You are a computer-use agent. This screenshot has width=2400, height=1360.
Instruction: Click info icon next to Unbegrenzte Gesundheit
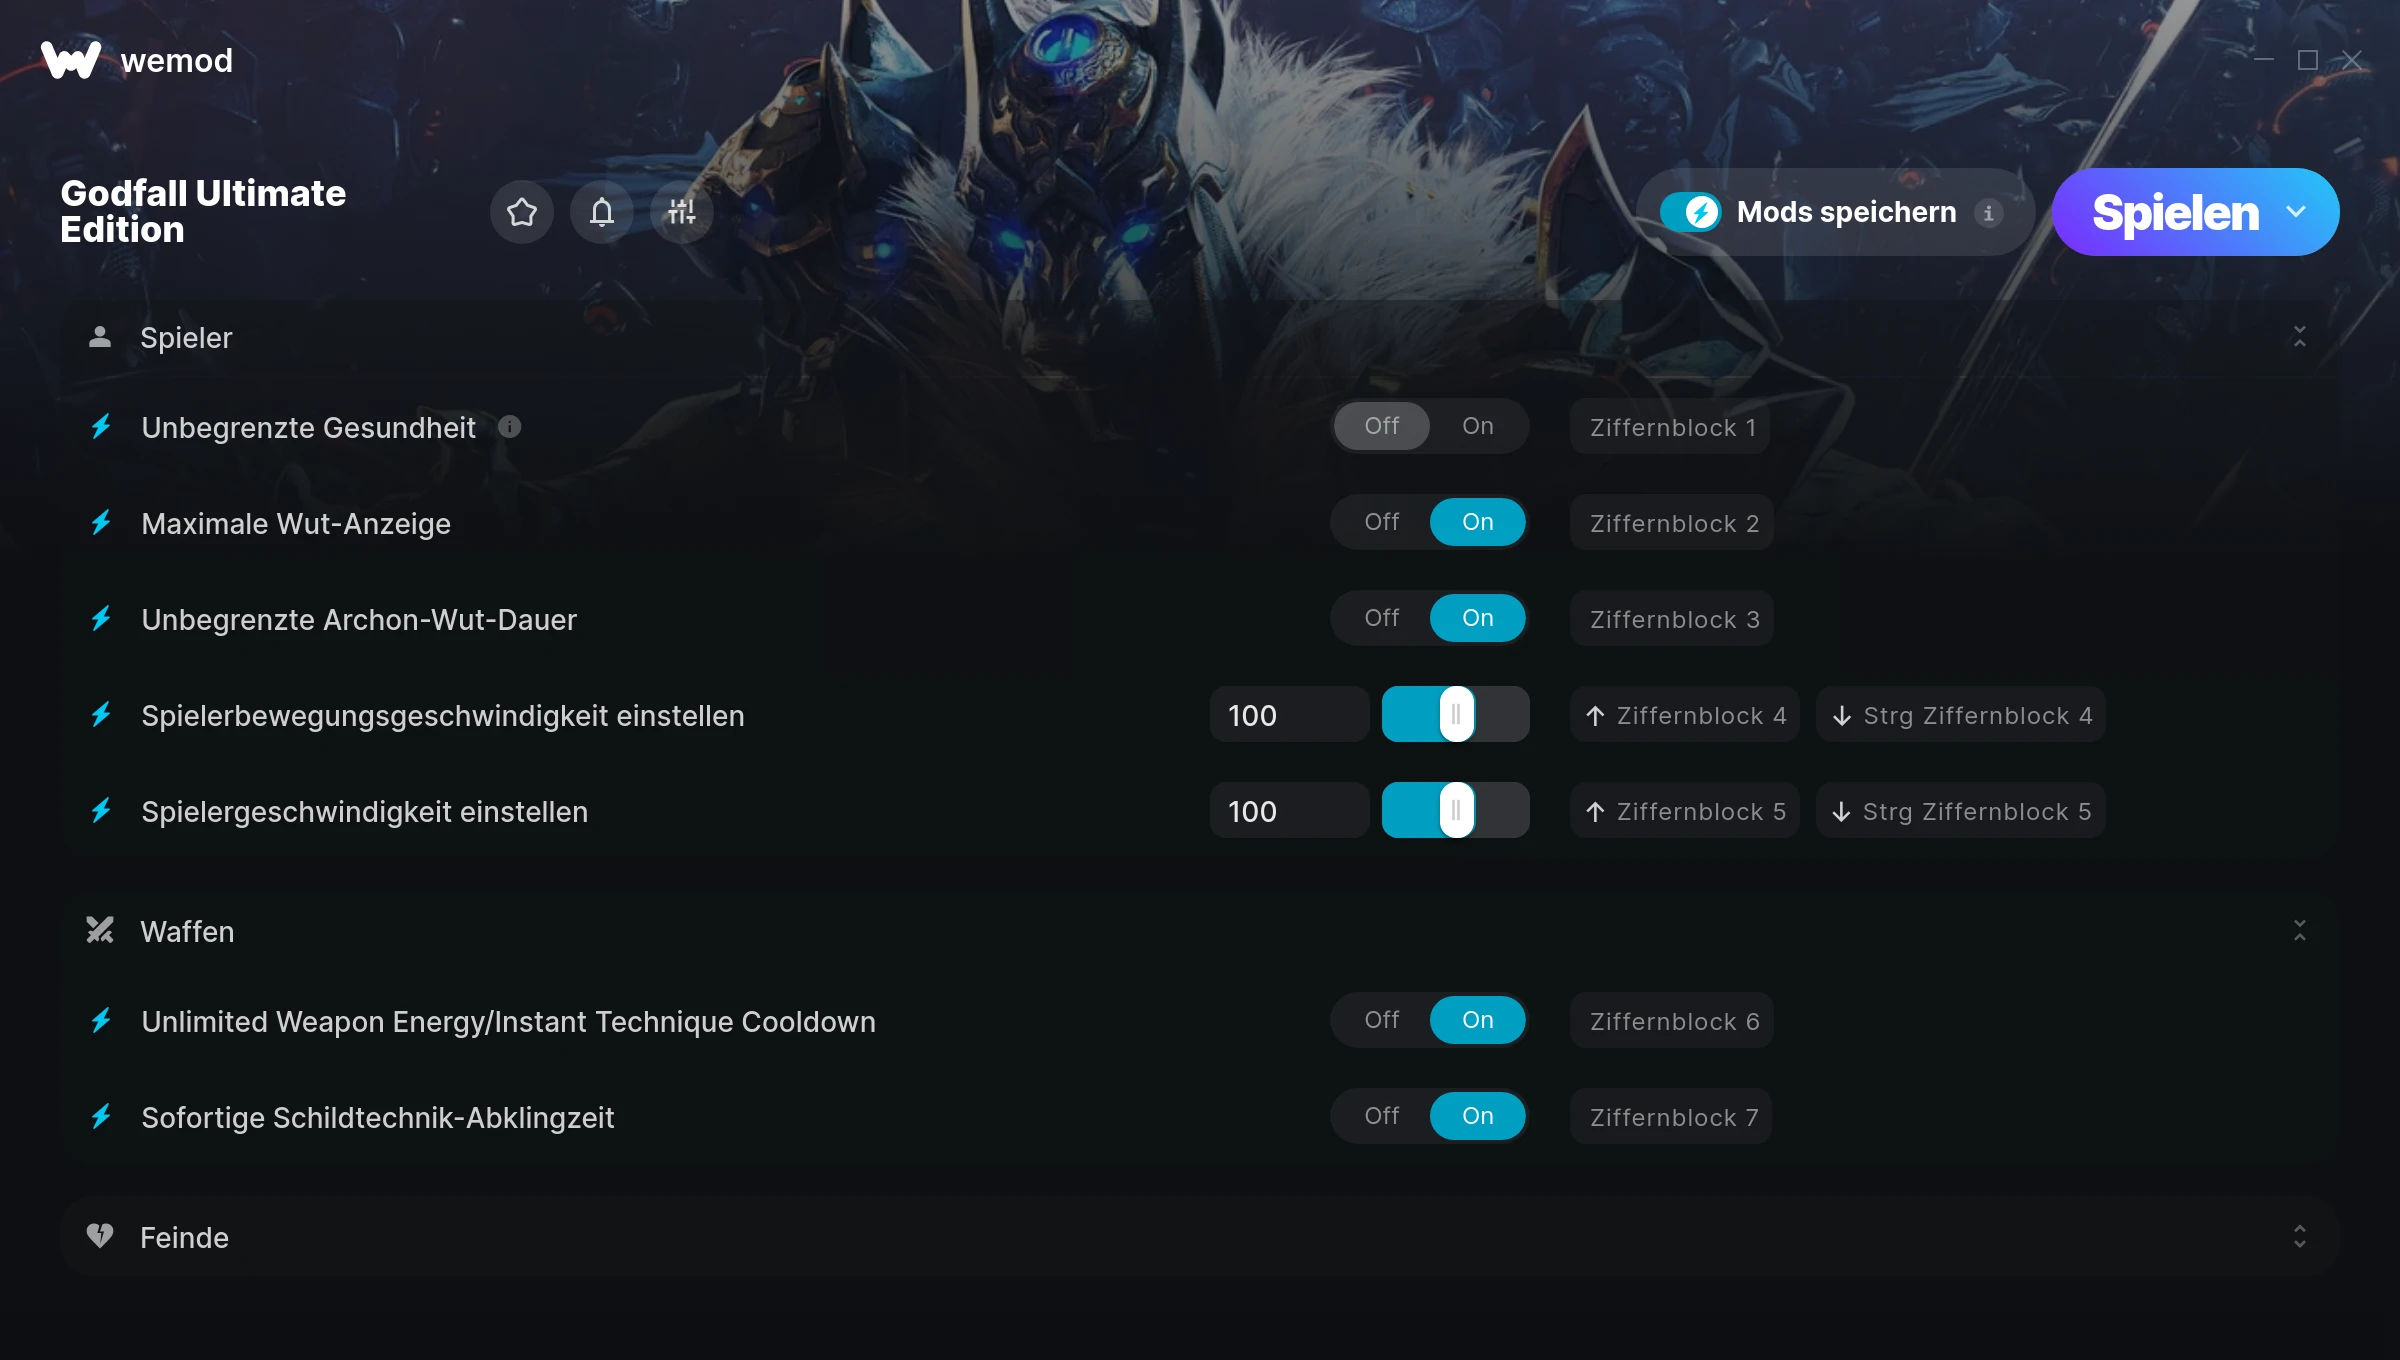(510, 427)
